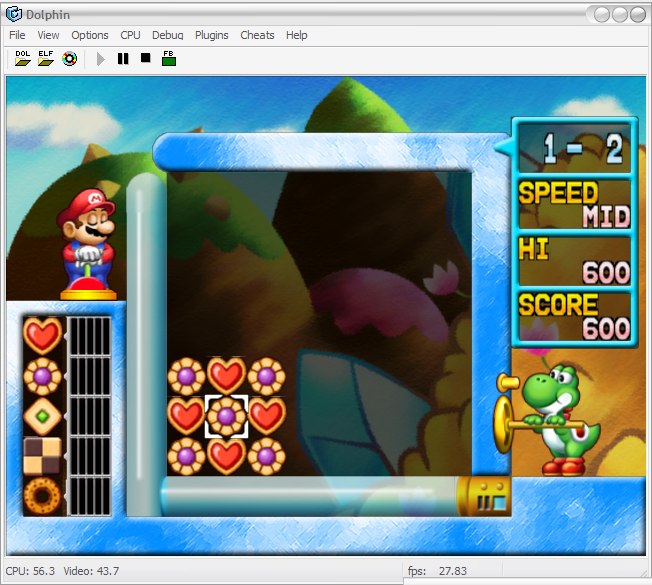Screen dimensions: 652x585
Task: Click the bottom-right flower cookie in grid
Action: [x=267, y=456]
